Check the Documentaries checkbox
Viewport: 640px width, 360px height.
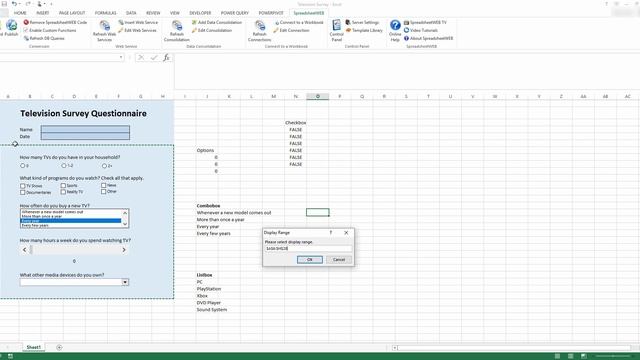point(23,192)
